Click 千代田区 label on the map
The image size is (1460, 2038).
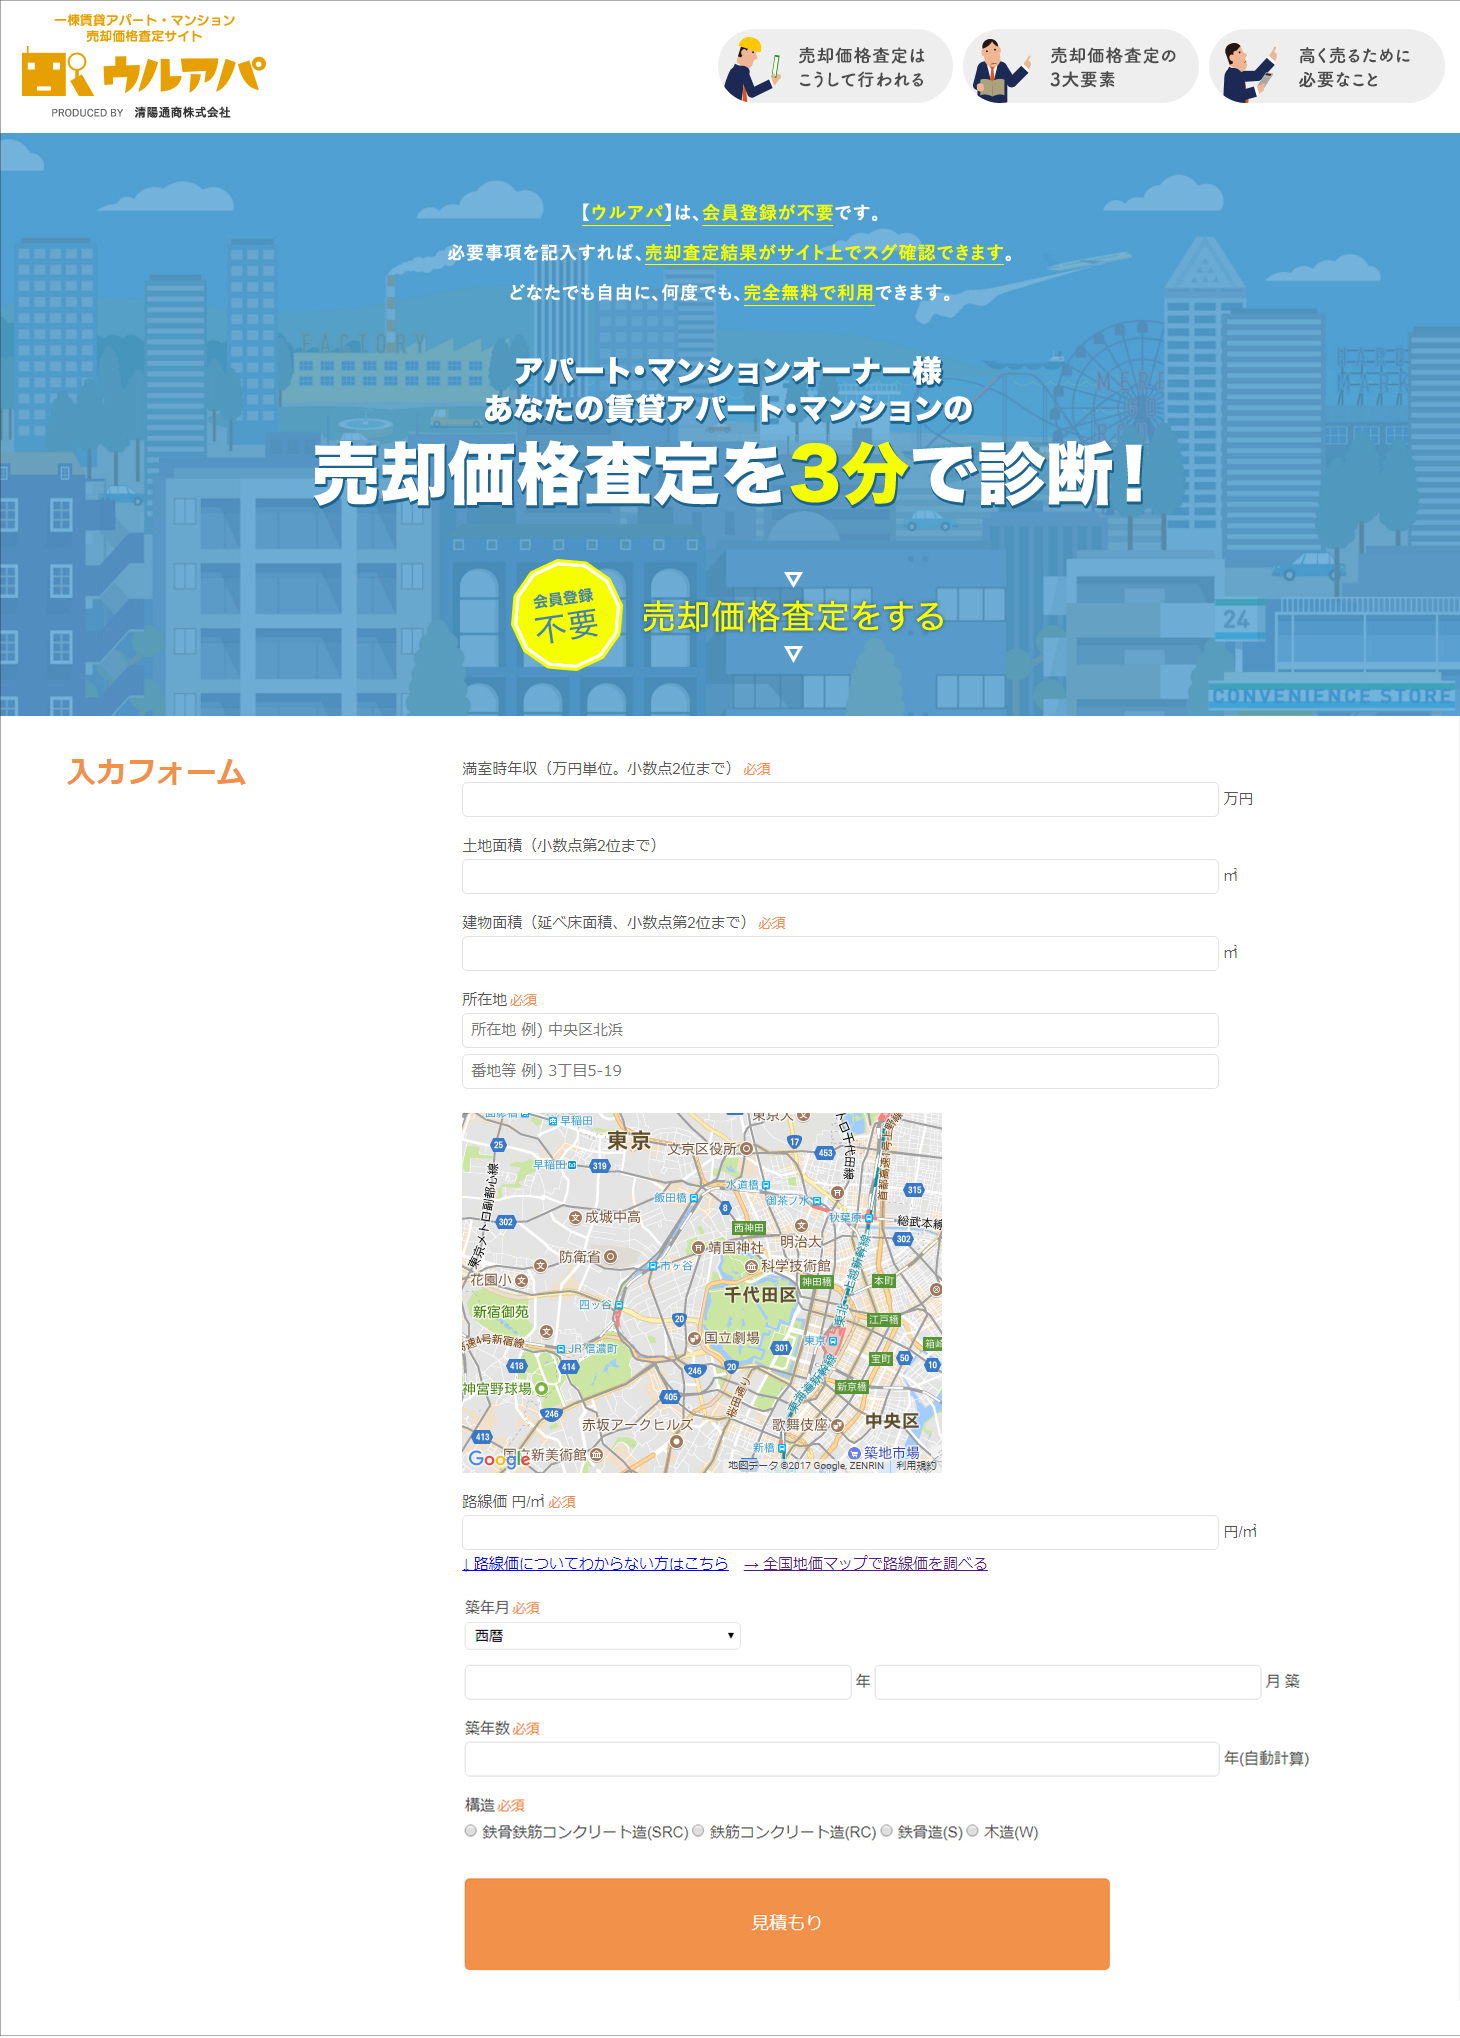[760, 1294]
